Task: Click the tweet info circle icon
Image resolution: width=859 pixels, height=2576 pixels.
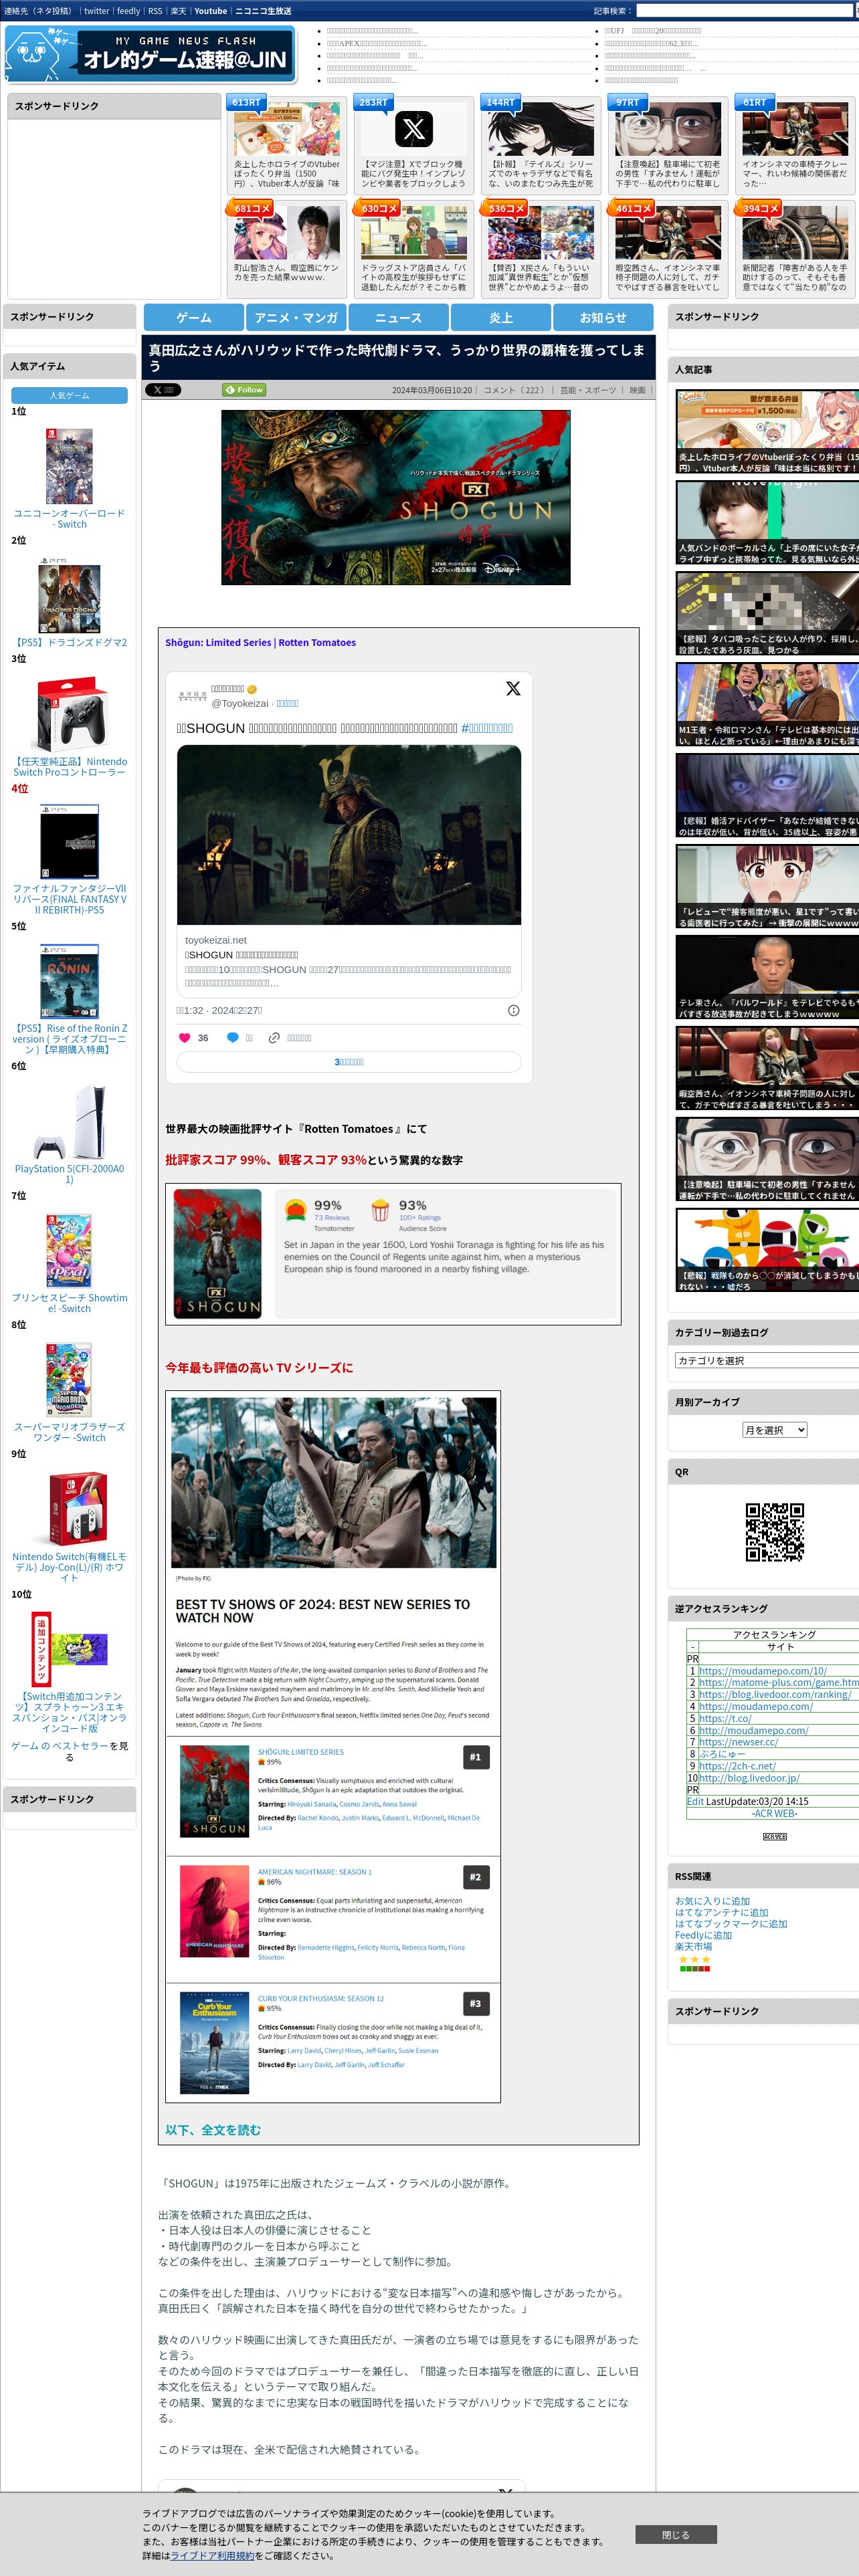Action: [513, 1010]
